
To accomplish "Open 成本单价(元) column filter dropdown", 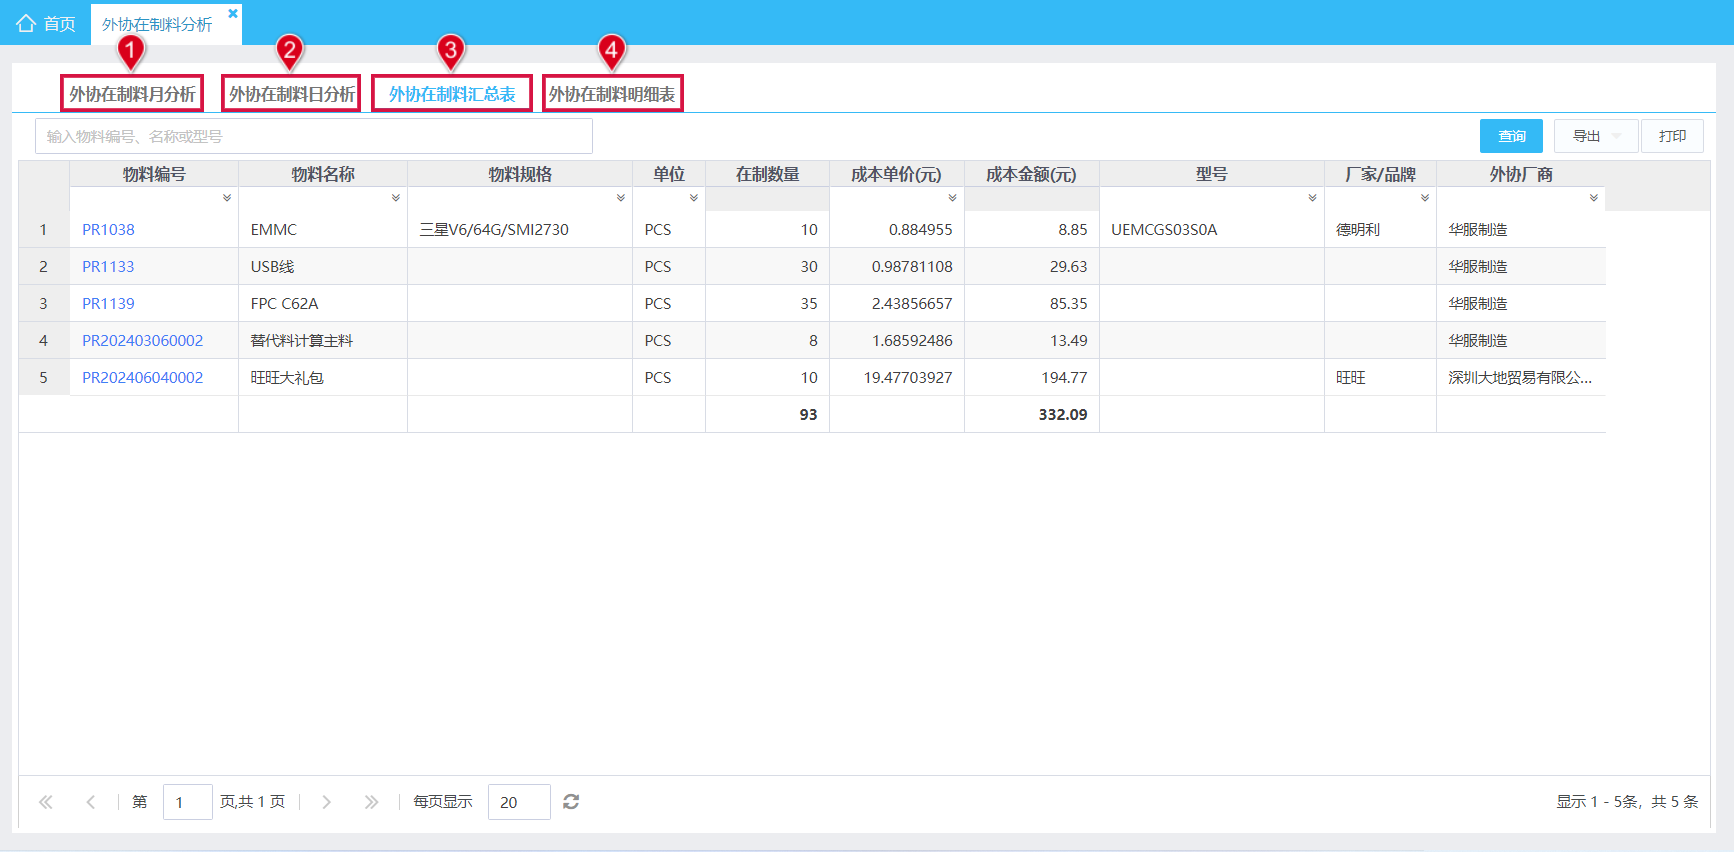I will tap(953, 198).
